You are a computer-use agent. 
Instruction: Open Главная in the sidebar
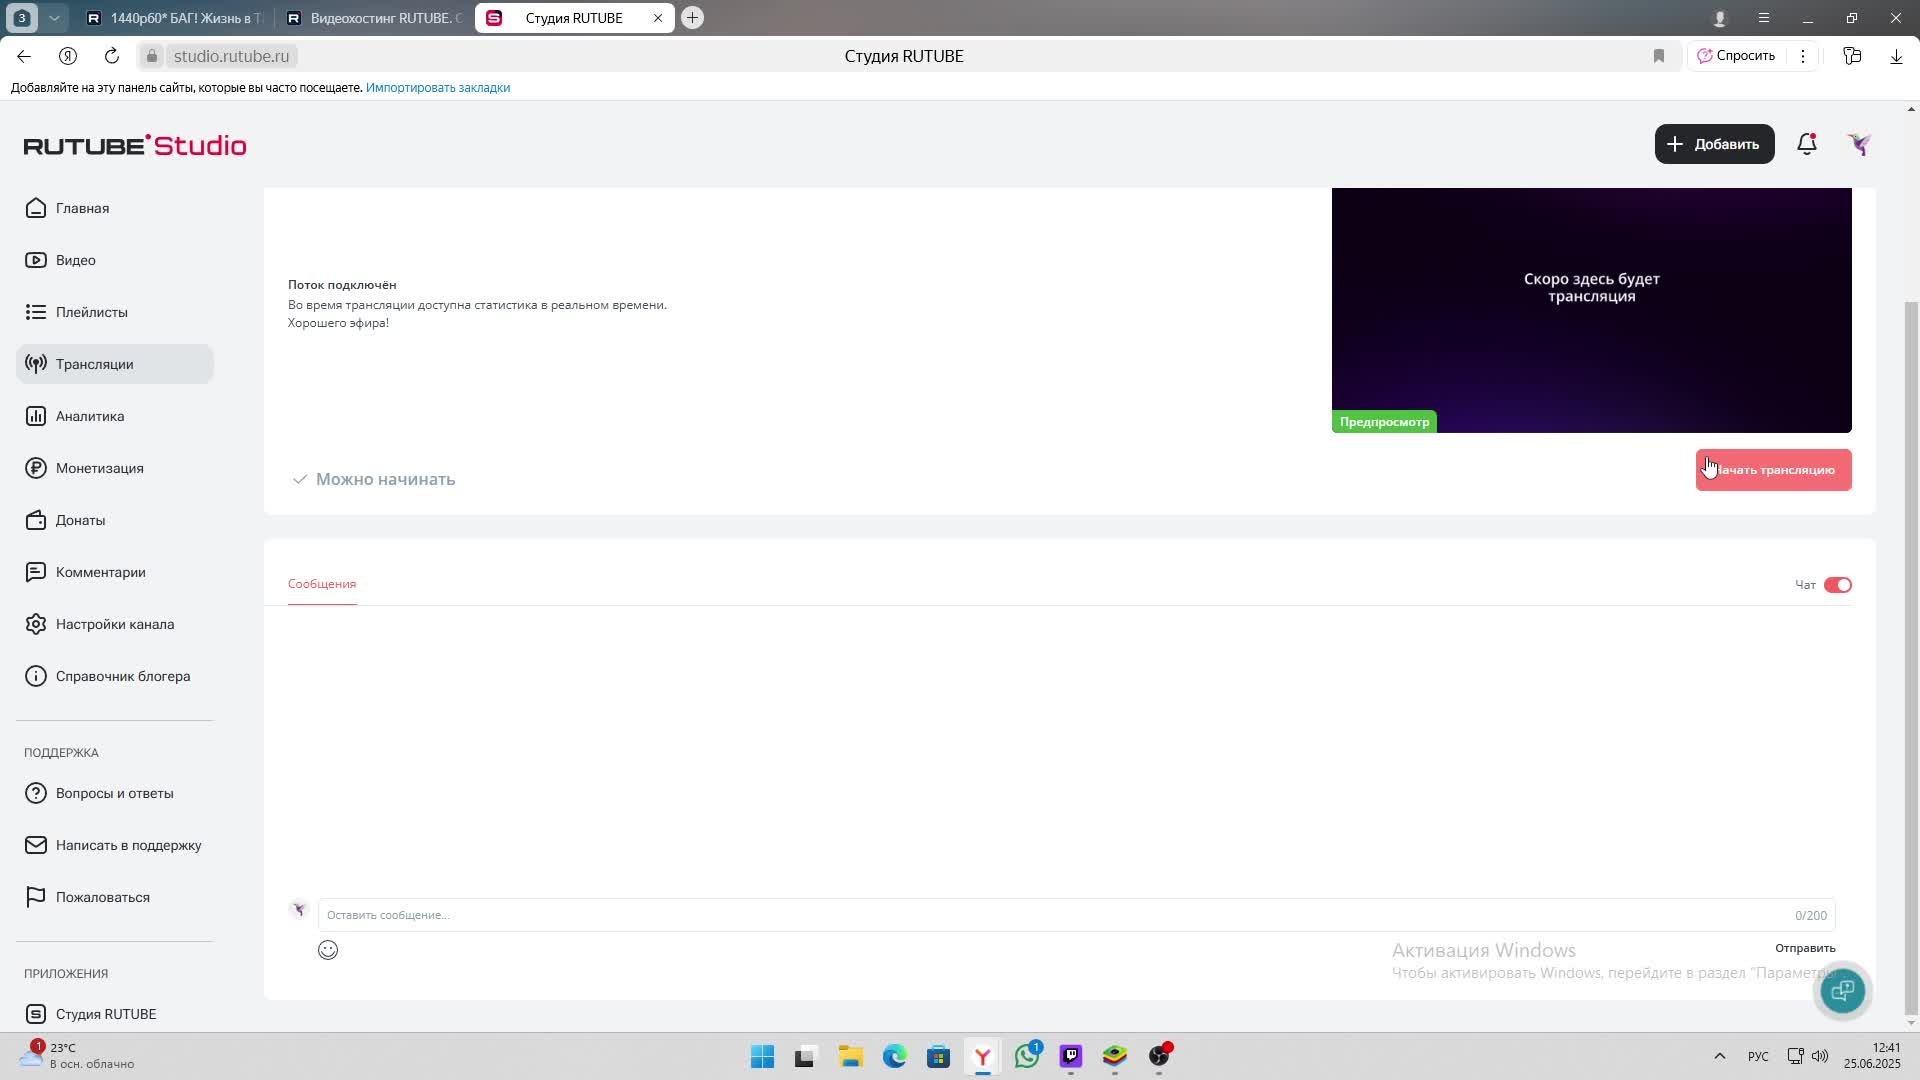[115, 208]
